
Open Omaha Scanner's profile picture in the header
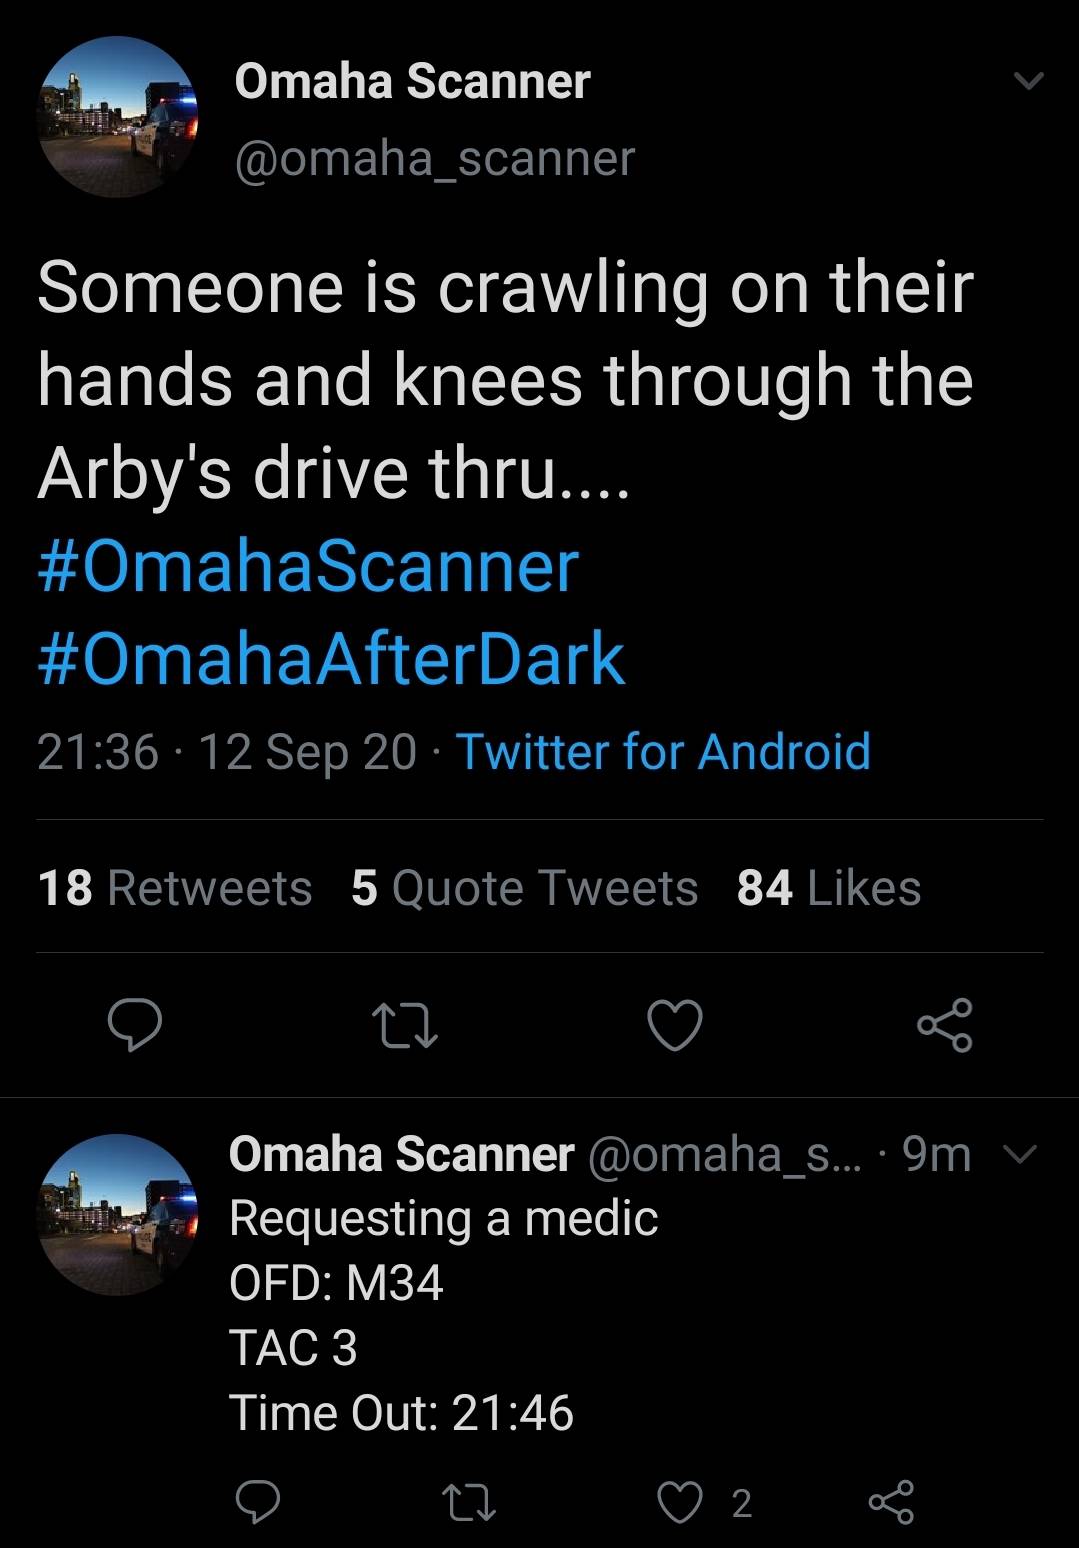tap(118, 117)
